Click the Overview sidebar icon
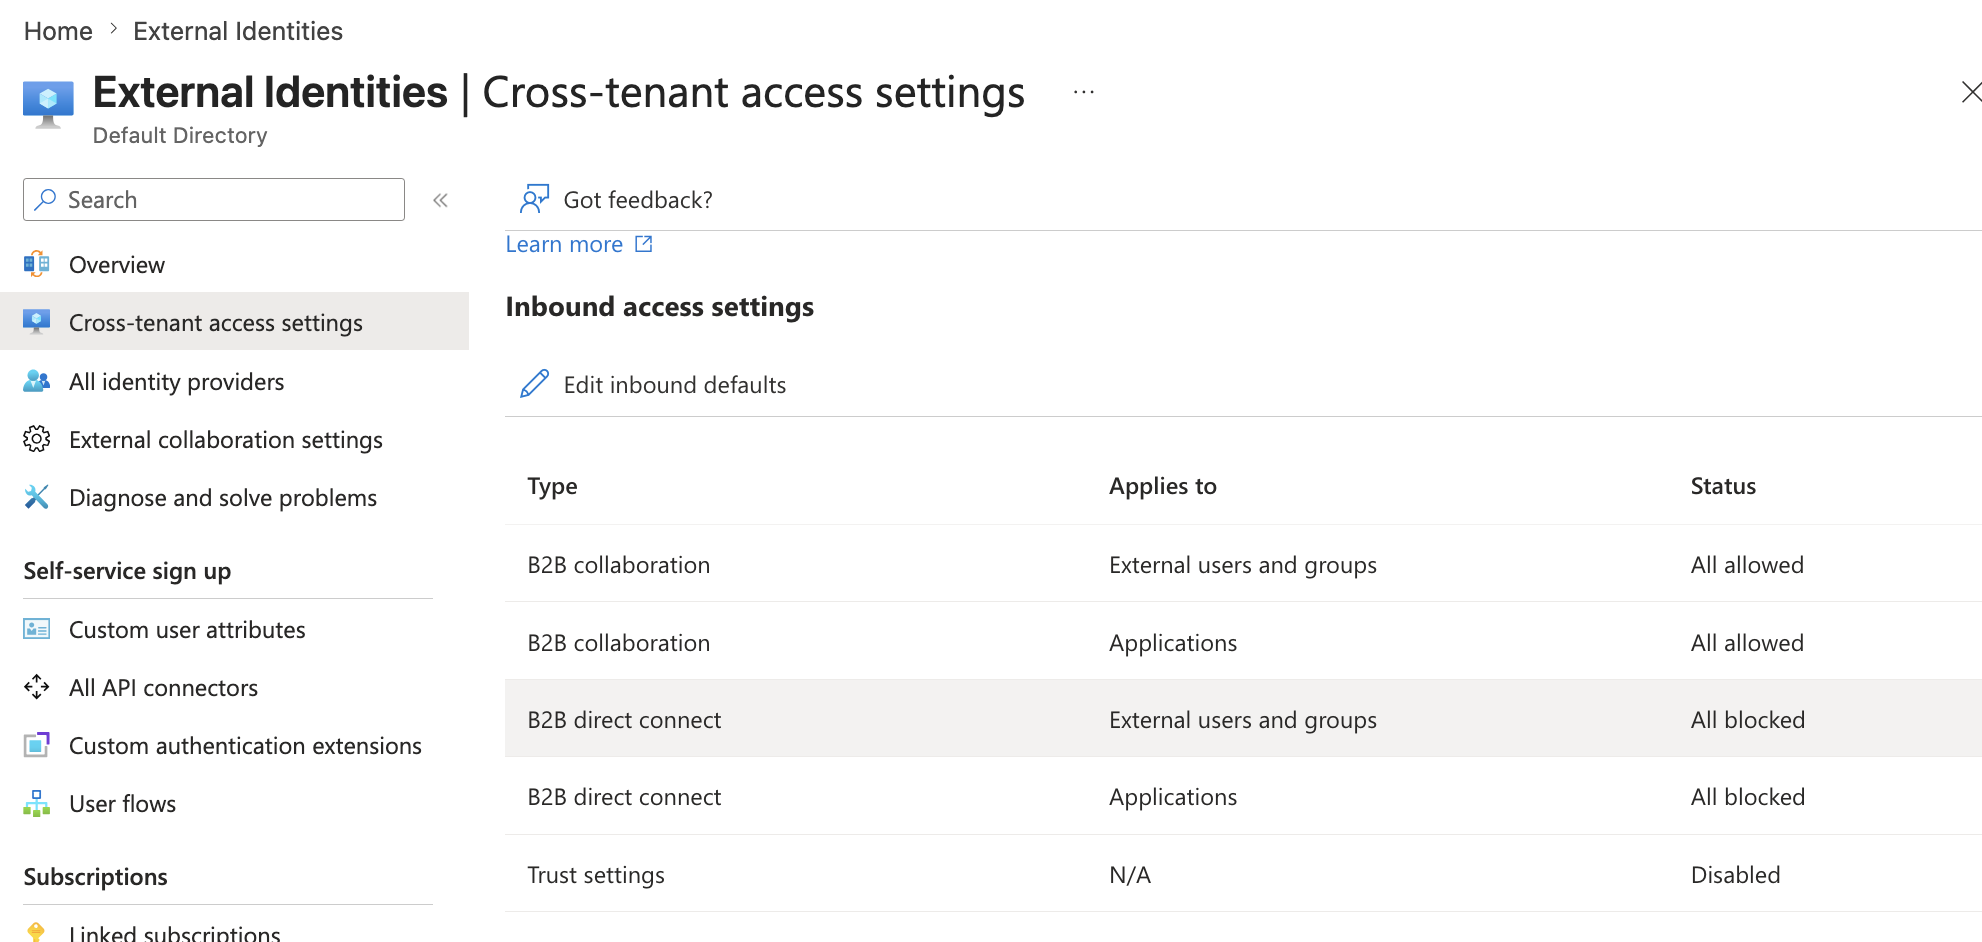The width and height of the screenshot is (1982, 942). click(37, 264)
